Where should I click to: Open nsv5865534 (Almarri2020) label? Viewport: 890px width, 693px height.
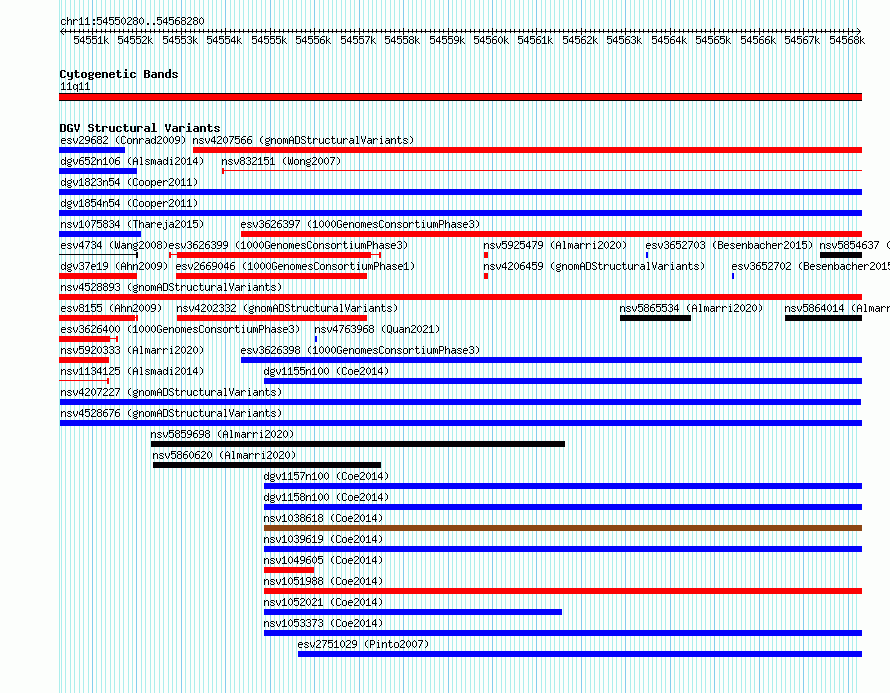pyautogui.click(x=691, y=308)
